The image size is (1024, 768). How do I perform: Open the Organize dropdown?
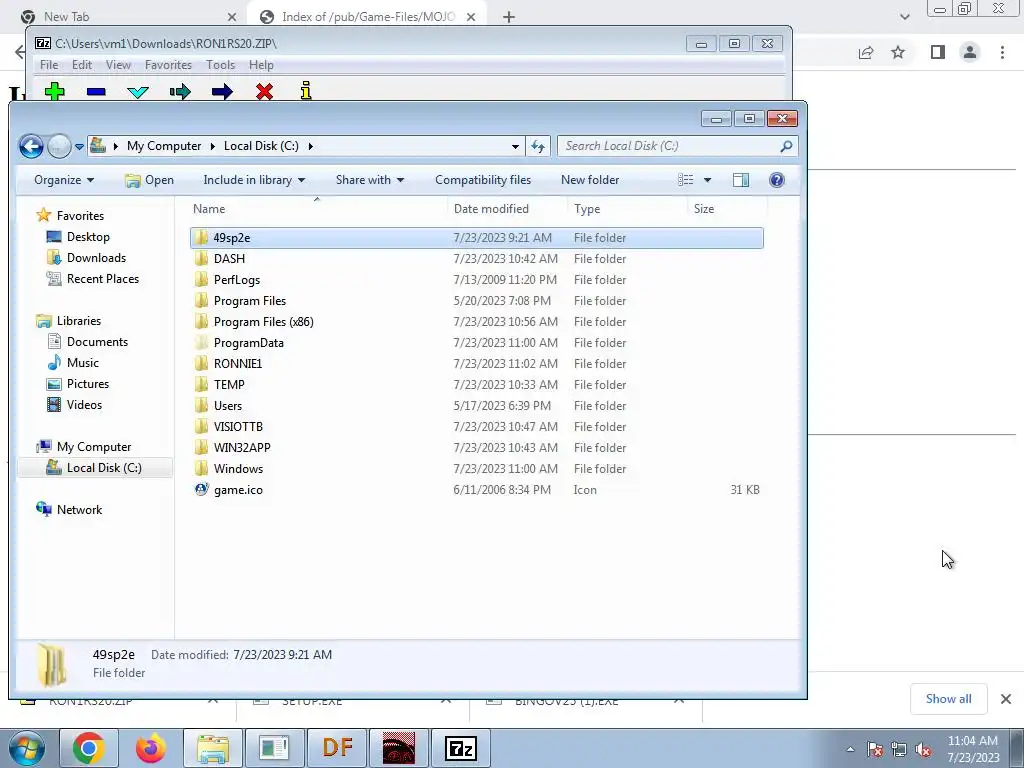point(63,180)
